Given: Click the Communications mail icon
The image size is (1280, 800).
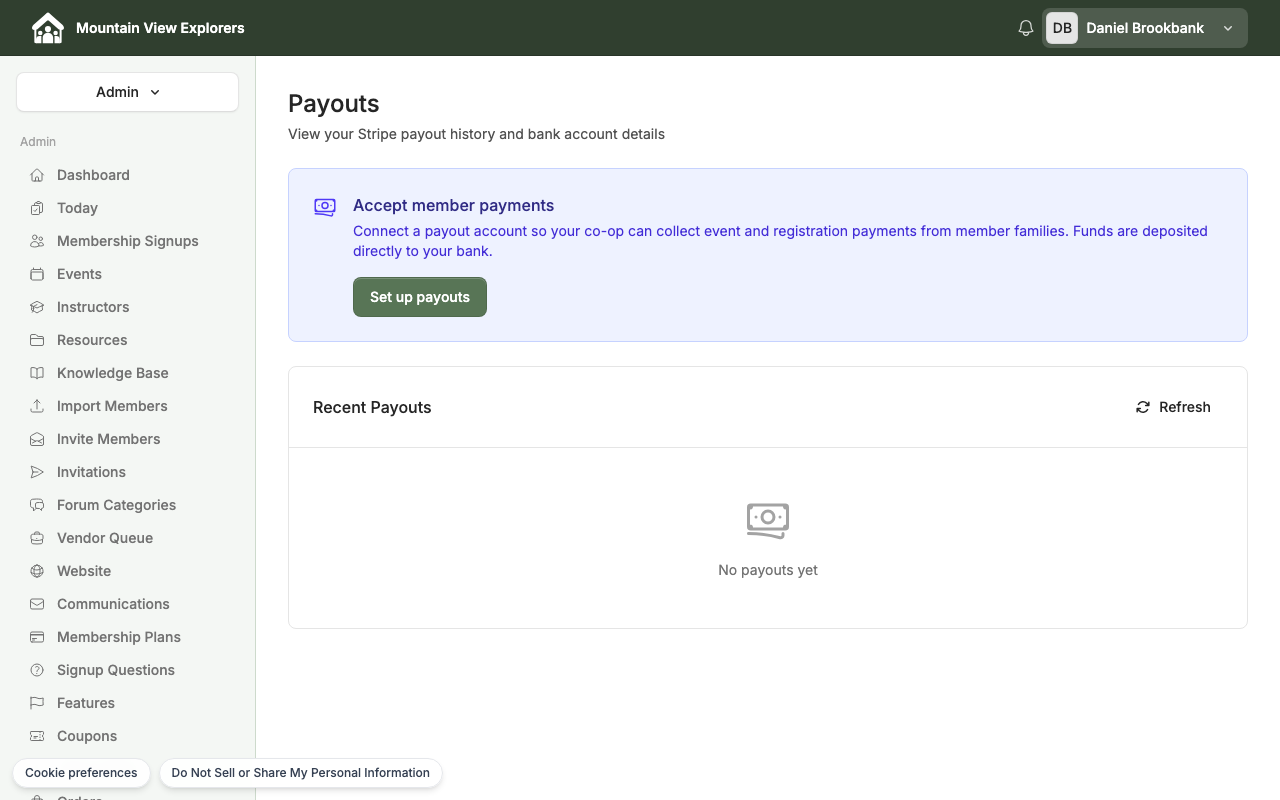Looking at the screenshot, I should (x=37, y=604).
